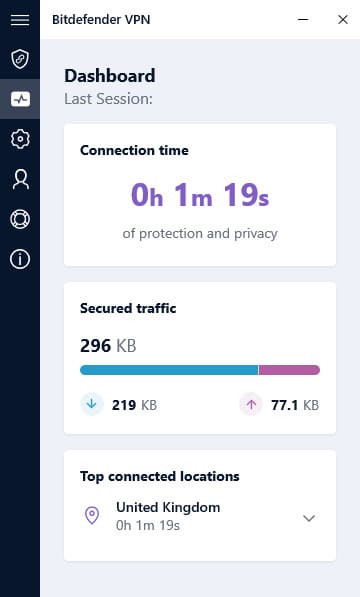Select the United Kingdom location entry
This screenshot has width=360, height=597.
pos(200,516)
